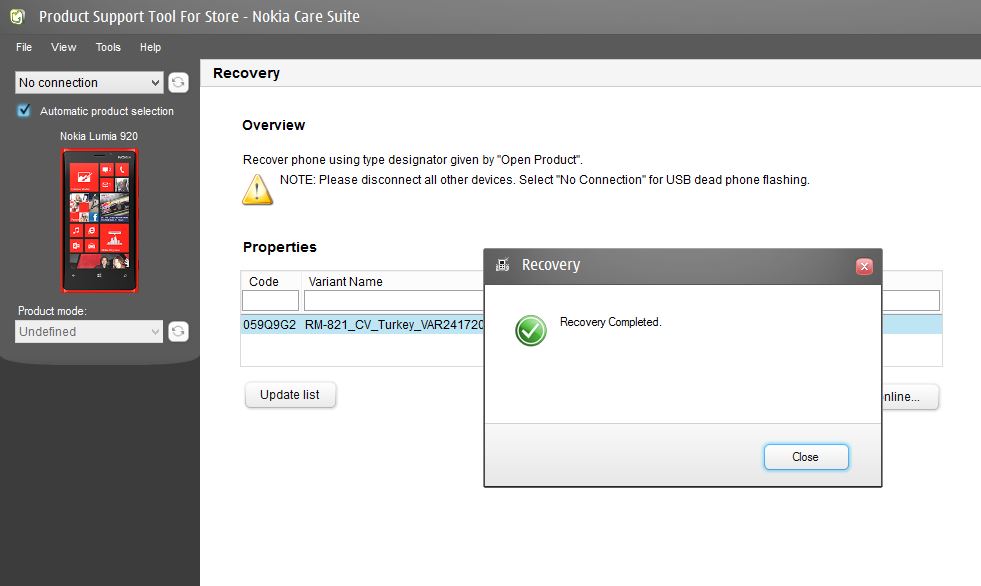
Task: Click the Nokia Lumia 920 label
Action: click(99, 136)
